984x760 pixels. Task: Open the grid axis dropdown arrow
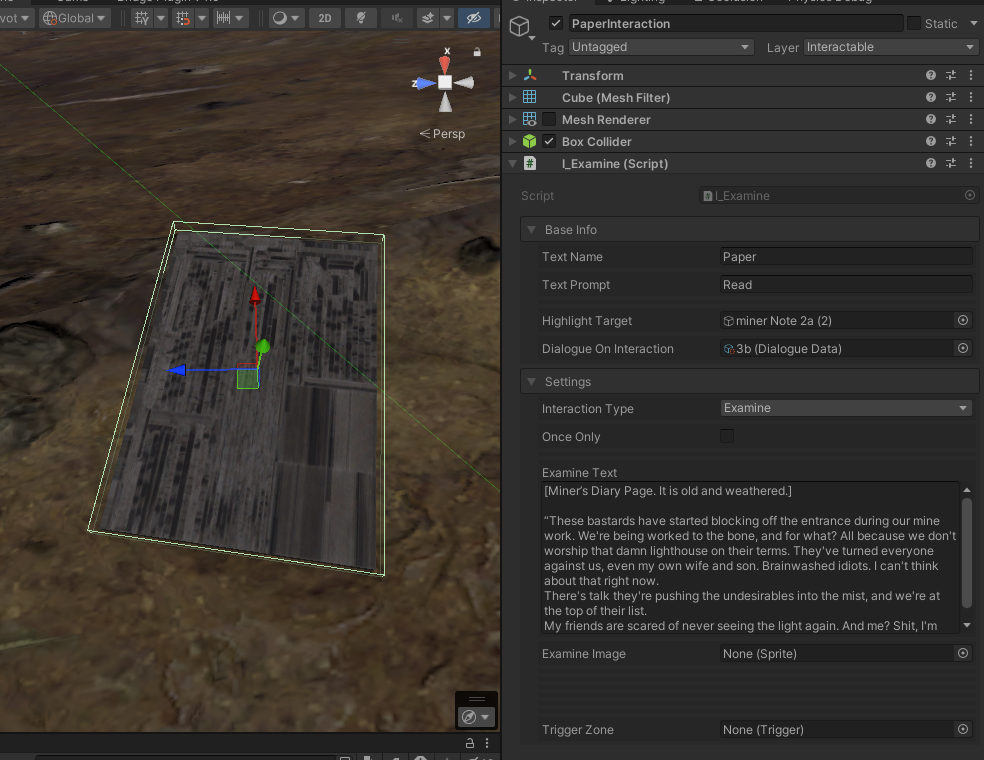click(161, 18)
